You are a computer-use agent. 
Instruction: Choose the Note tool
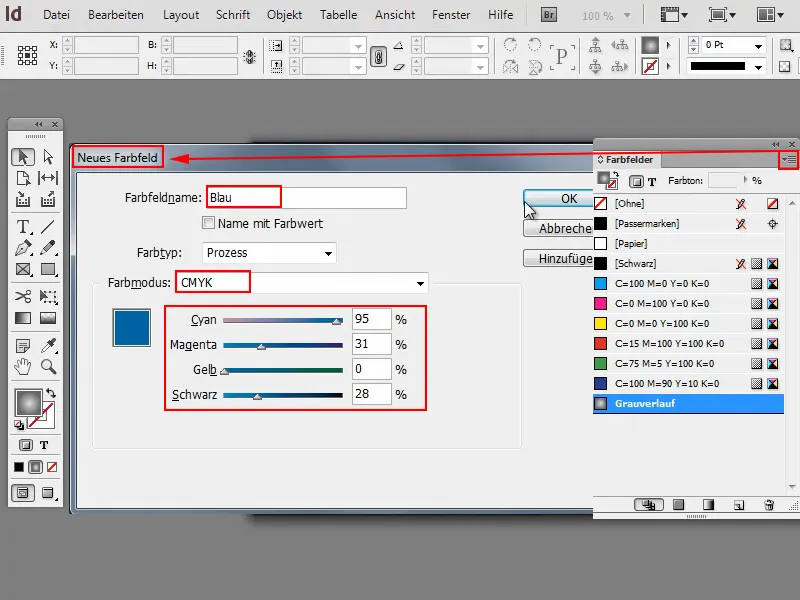click(x=23, y=345)
